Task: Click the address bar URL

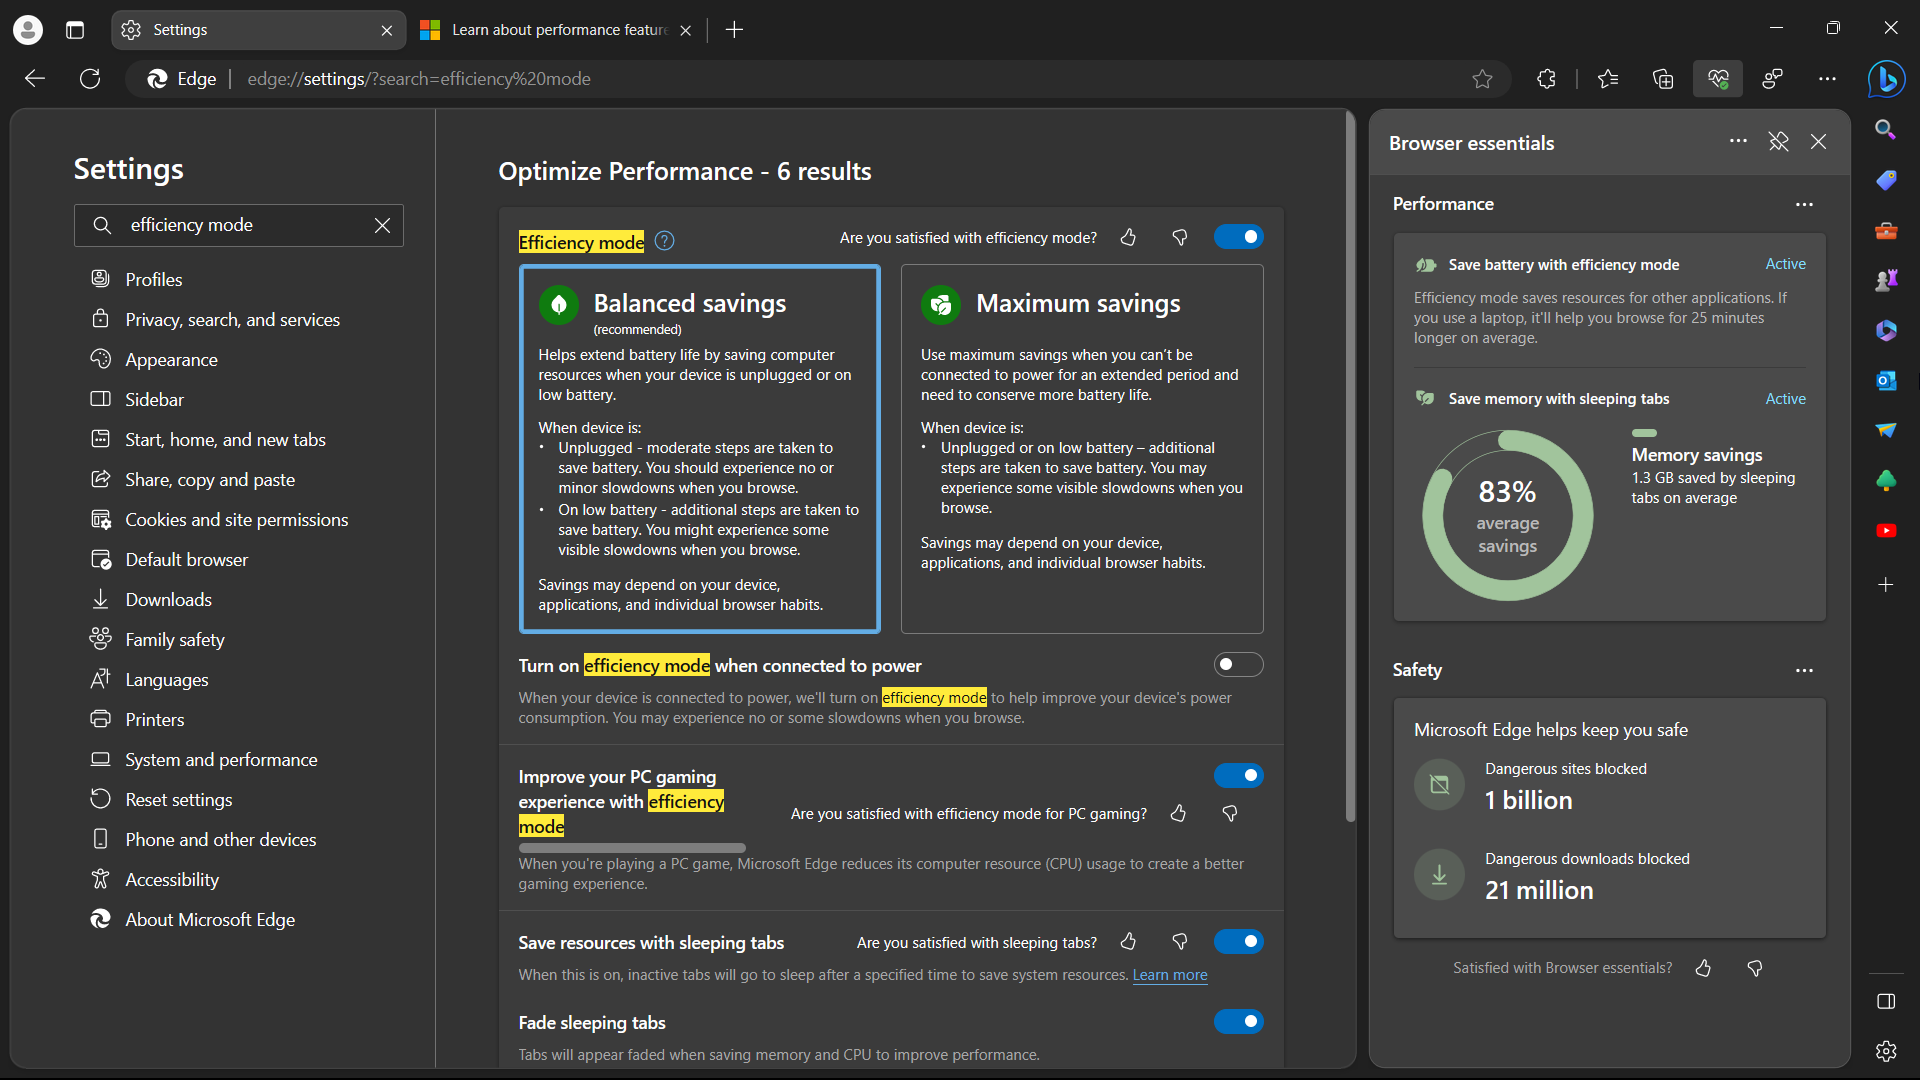Action: tap(419, 79)
